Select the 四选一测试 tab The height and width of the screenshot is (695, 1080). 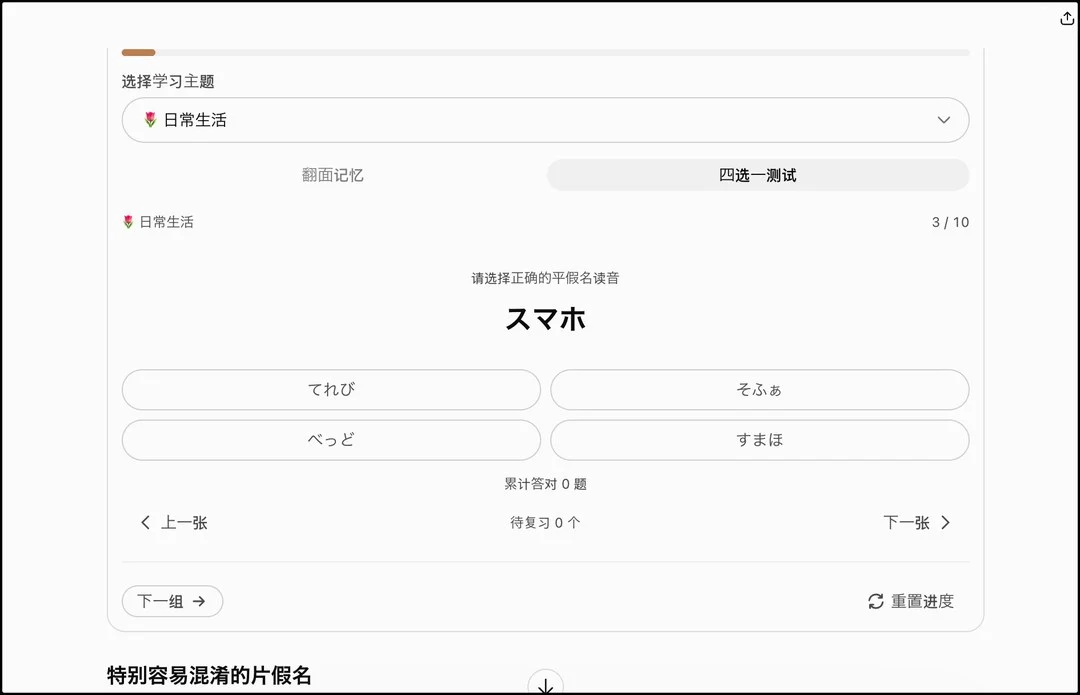[x=758, y=175]
